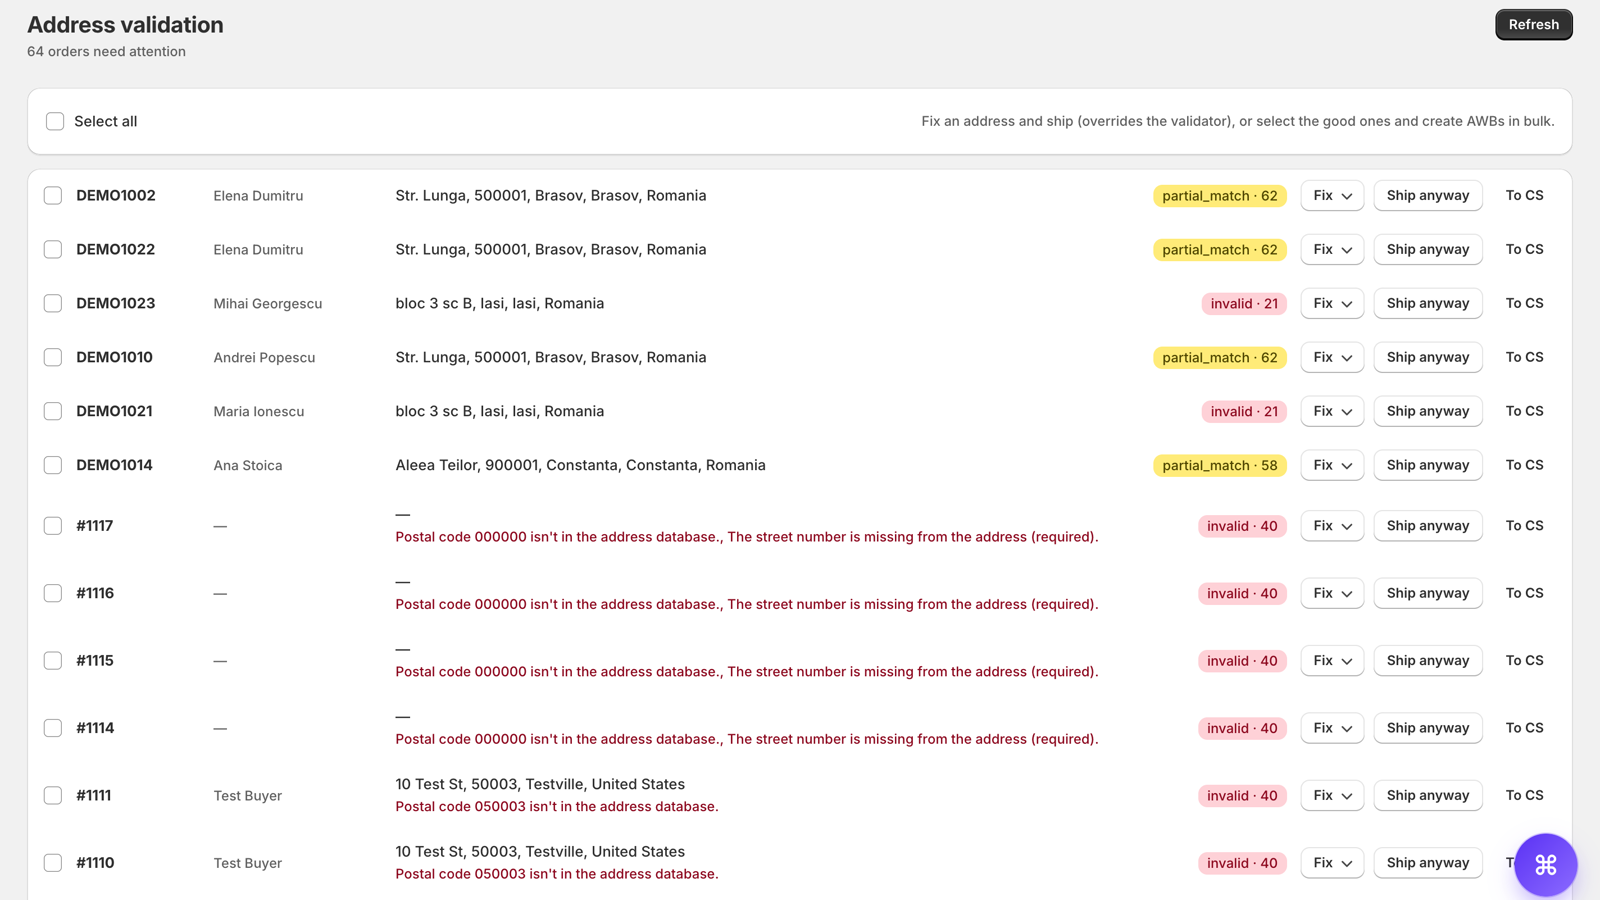Click Ship anyway for DEMO1010
Screen dimensions: 1600x900
[x=1428, y=358]
